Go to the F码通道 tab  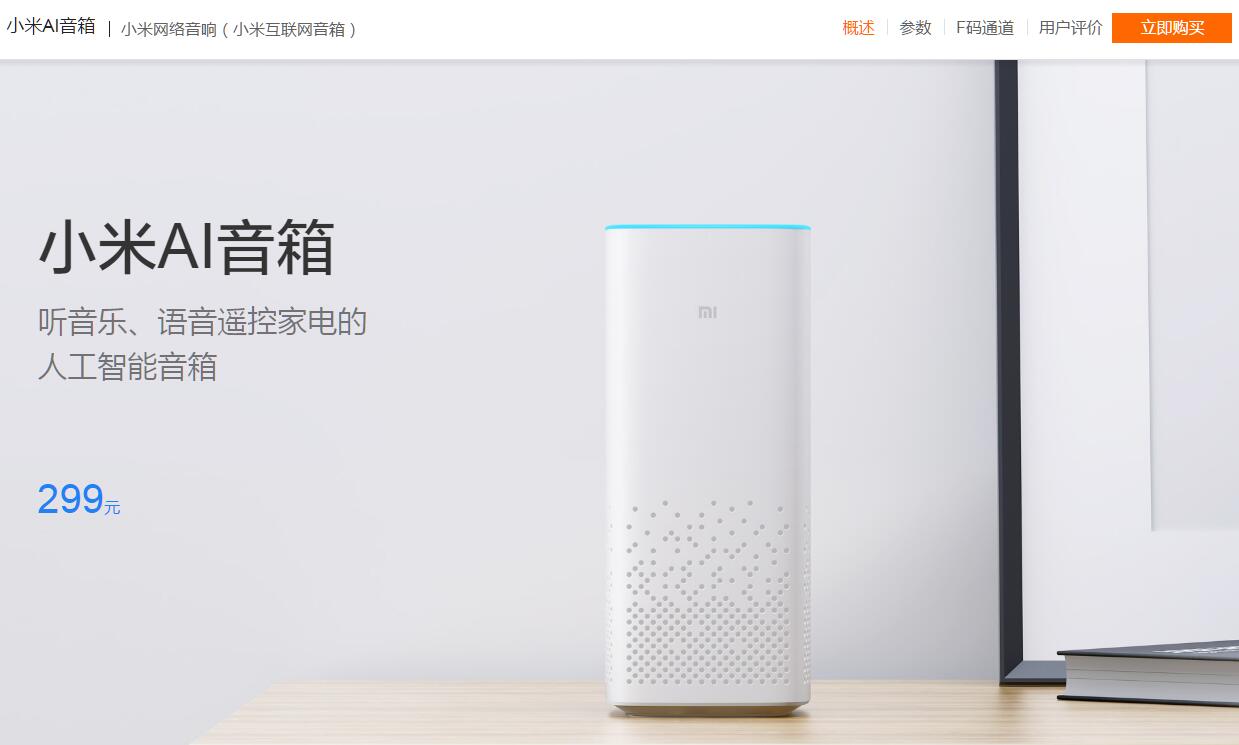[x=985, y=28]
